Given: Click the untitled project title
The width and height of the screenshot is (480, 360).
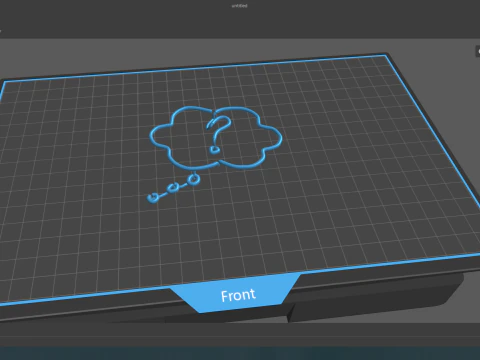Looking at the screenshot, I should pos(239,6).
